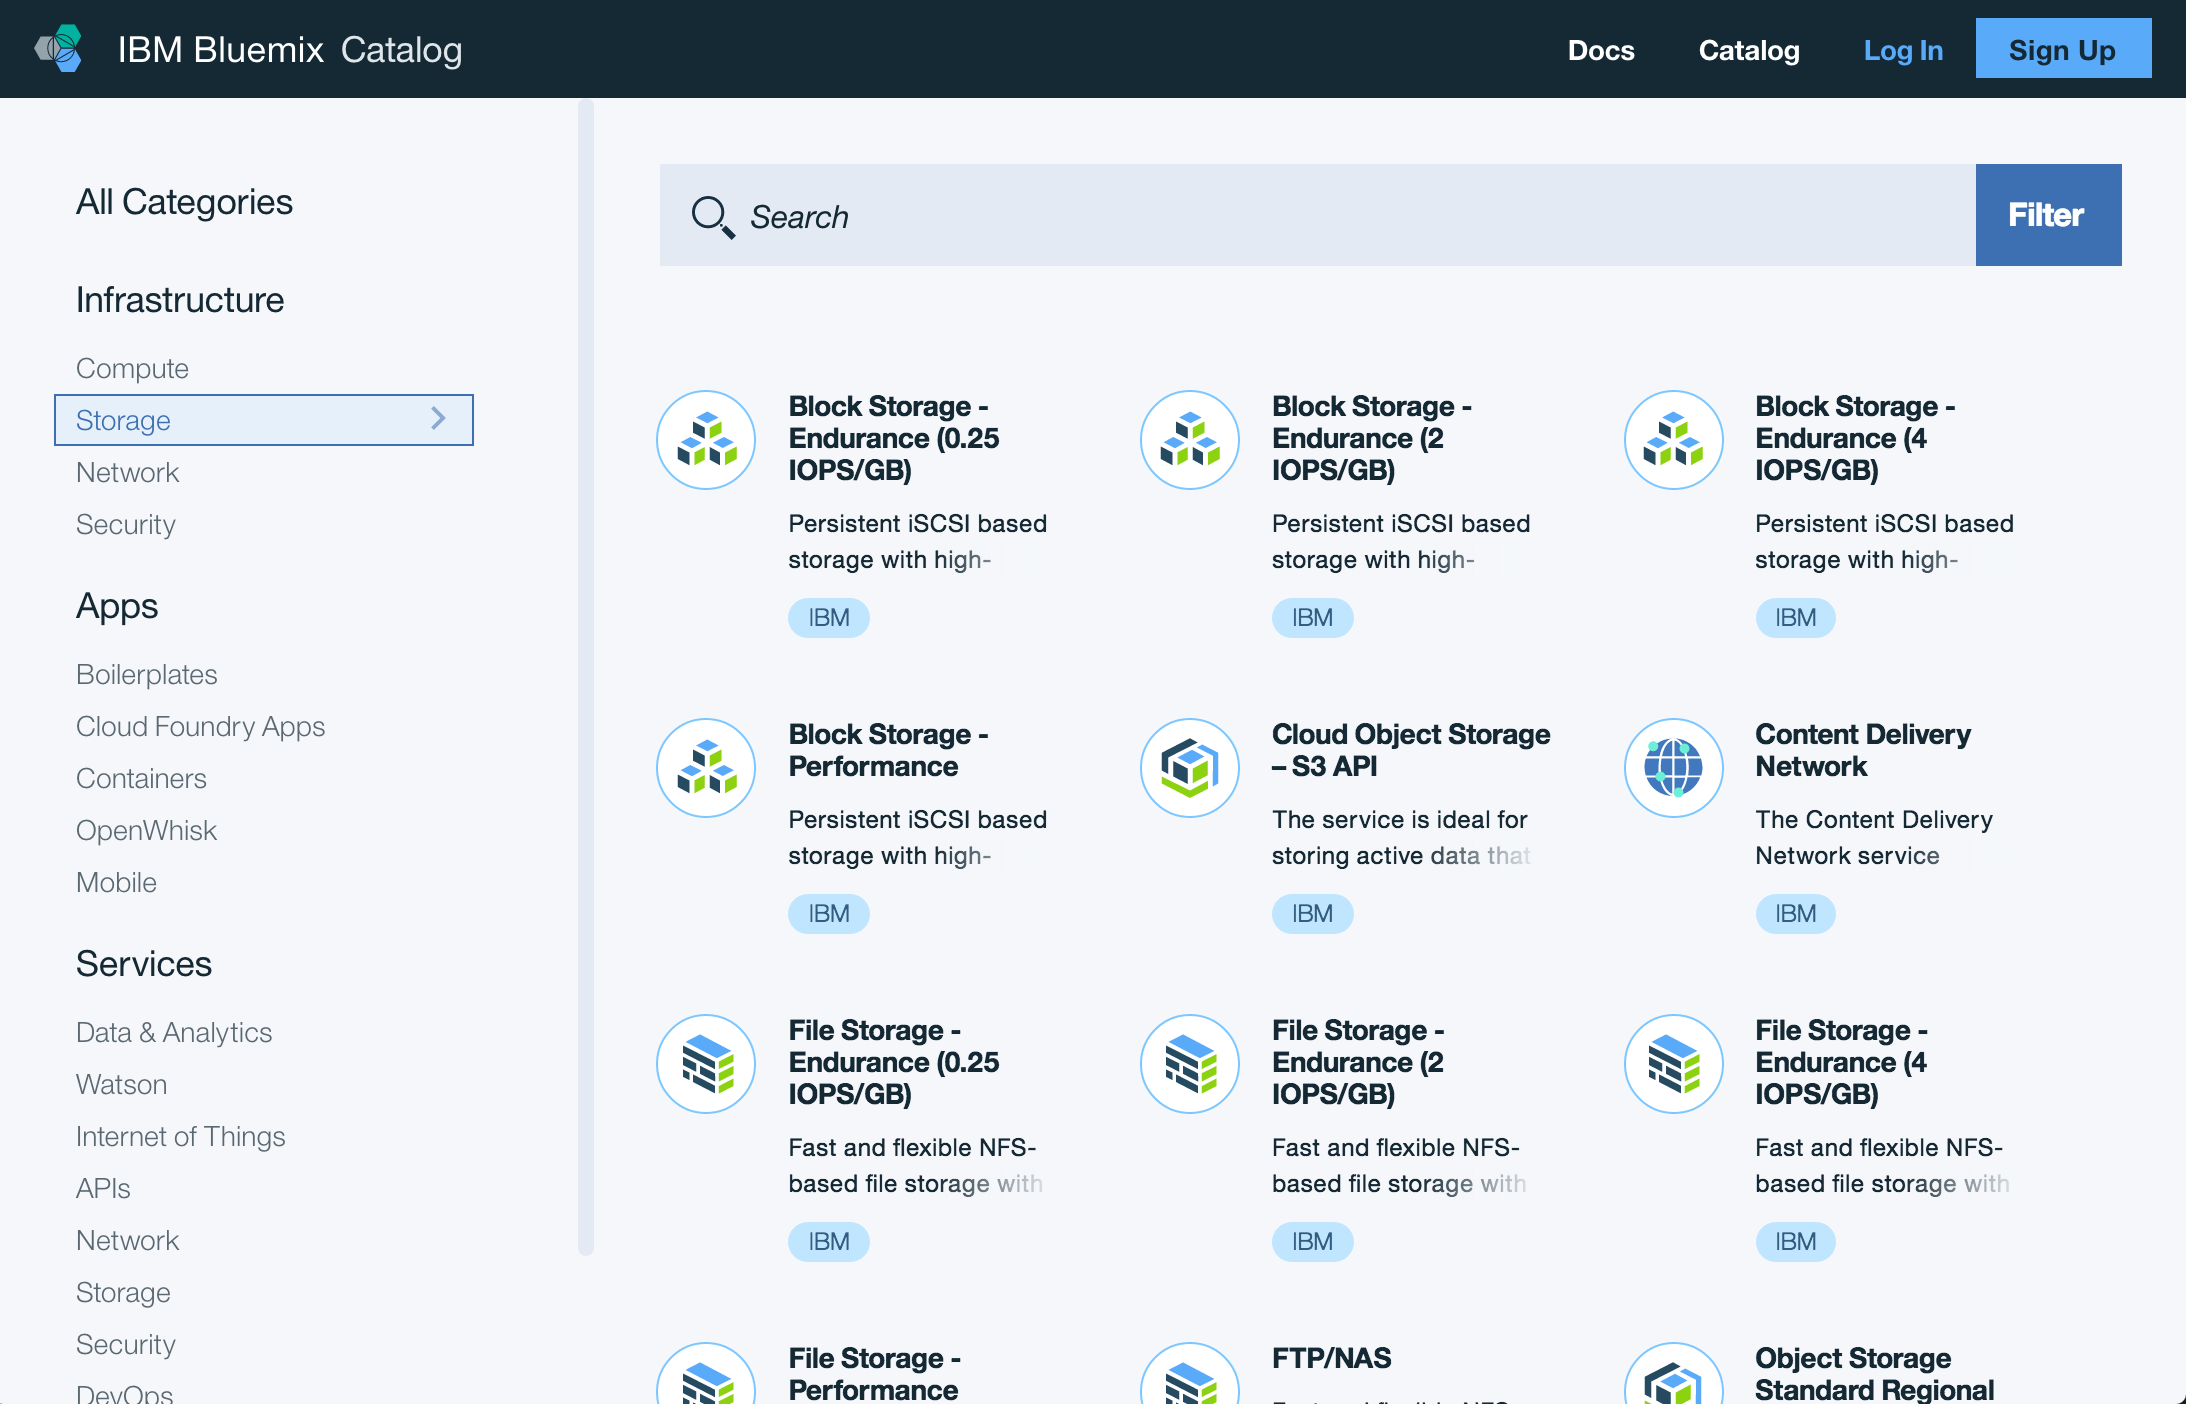Select Watson under Services
2186x1404 pixels.
[x=121, y=1085]
